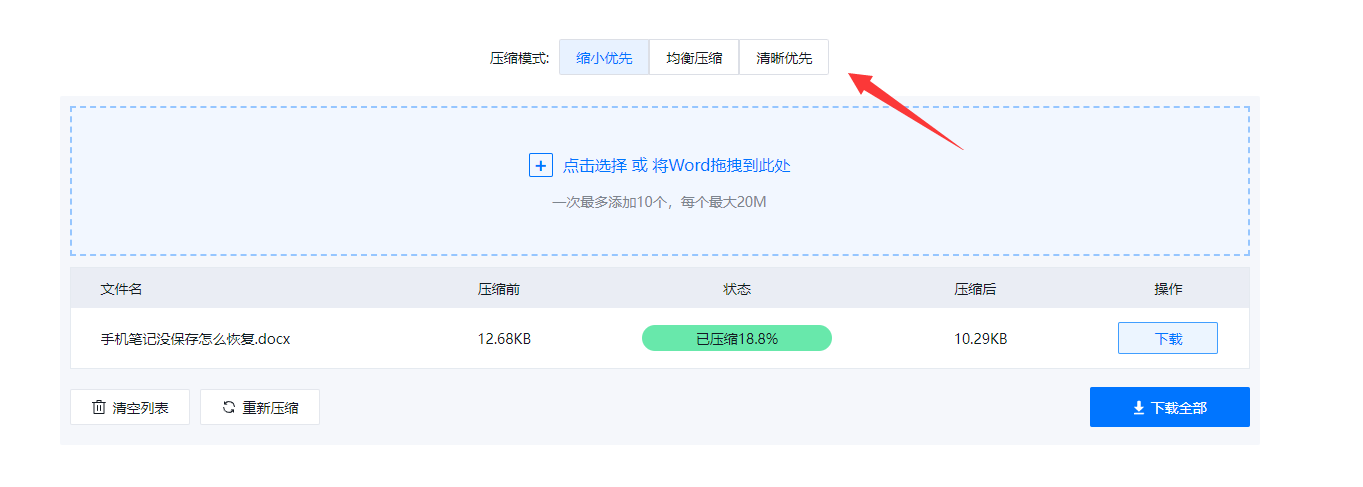Click the 操作 column header

tap(1168, 289)
